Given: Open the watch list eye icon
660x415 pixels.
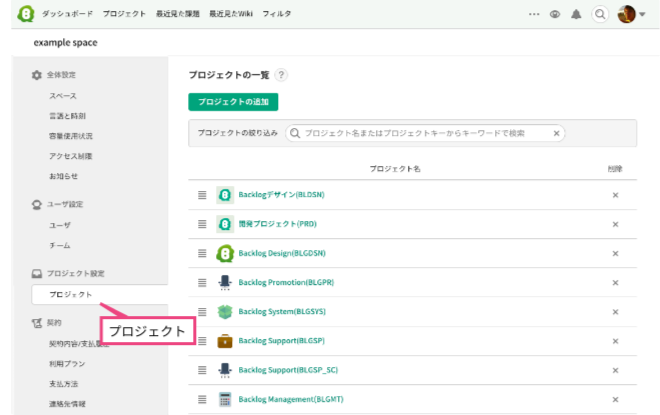Looking at the screenshot, I should (x=555, y=14).
